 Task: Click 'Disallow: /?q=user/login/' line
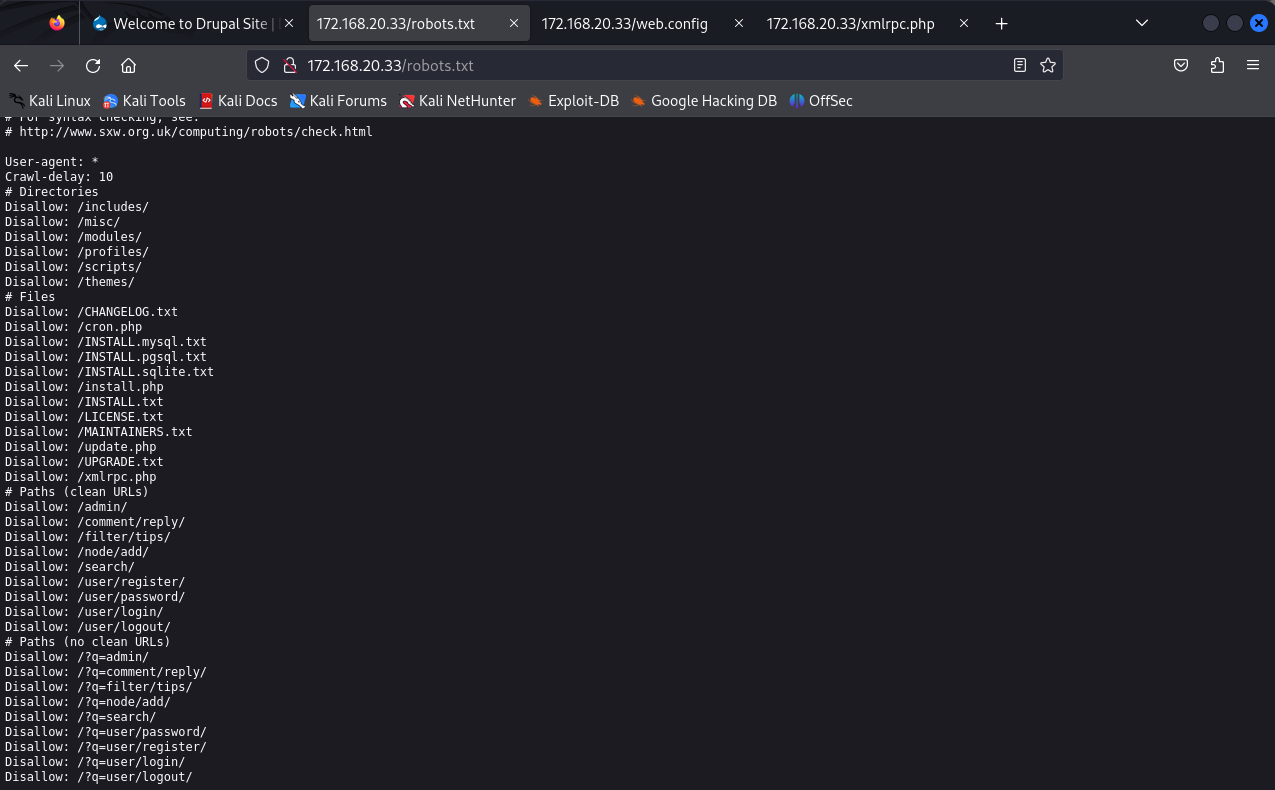(x=95, y=762)
